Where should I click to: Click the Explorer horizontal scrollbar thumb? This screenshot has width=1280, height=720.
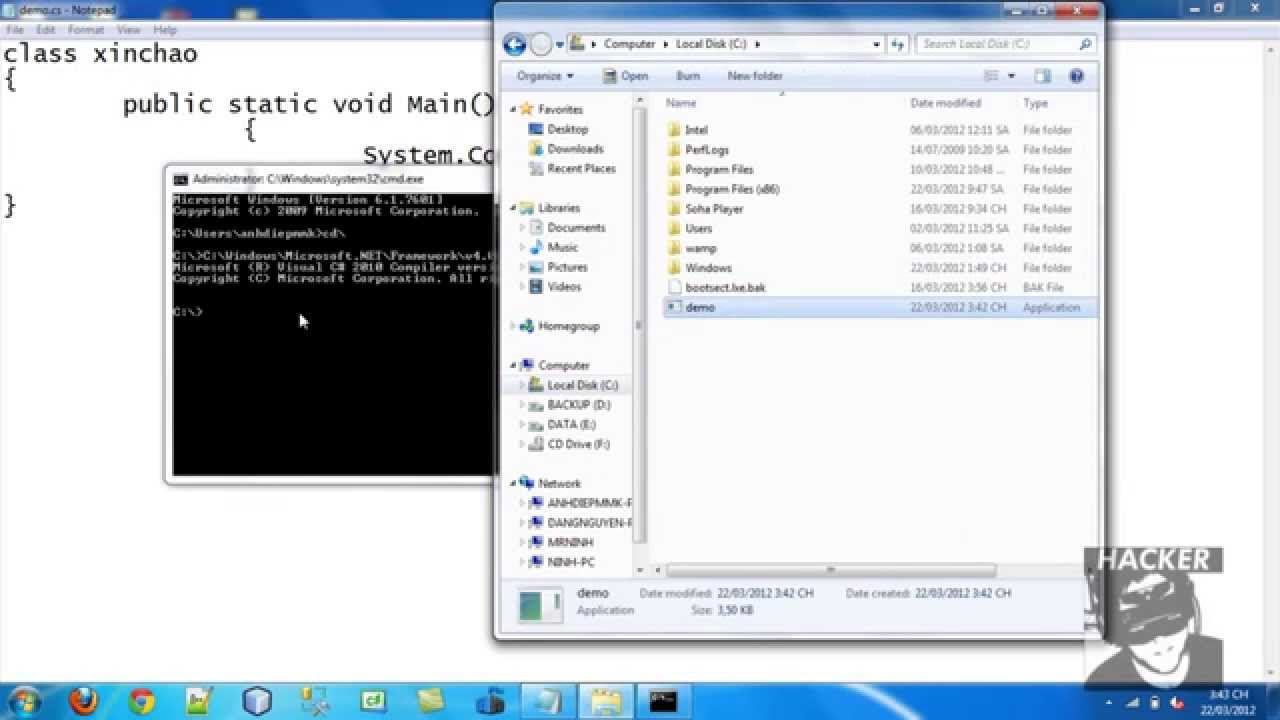830,570
